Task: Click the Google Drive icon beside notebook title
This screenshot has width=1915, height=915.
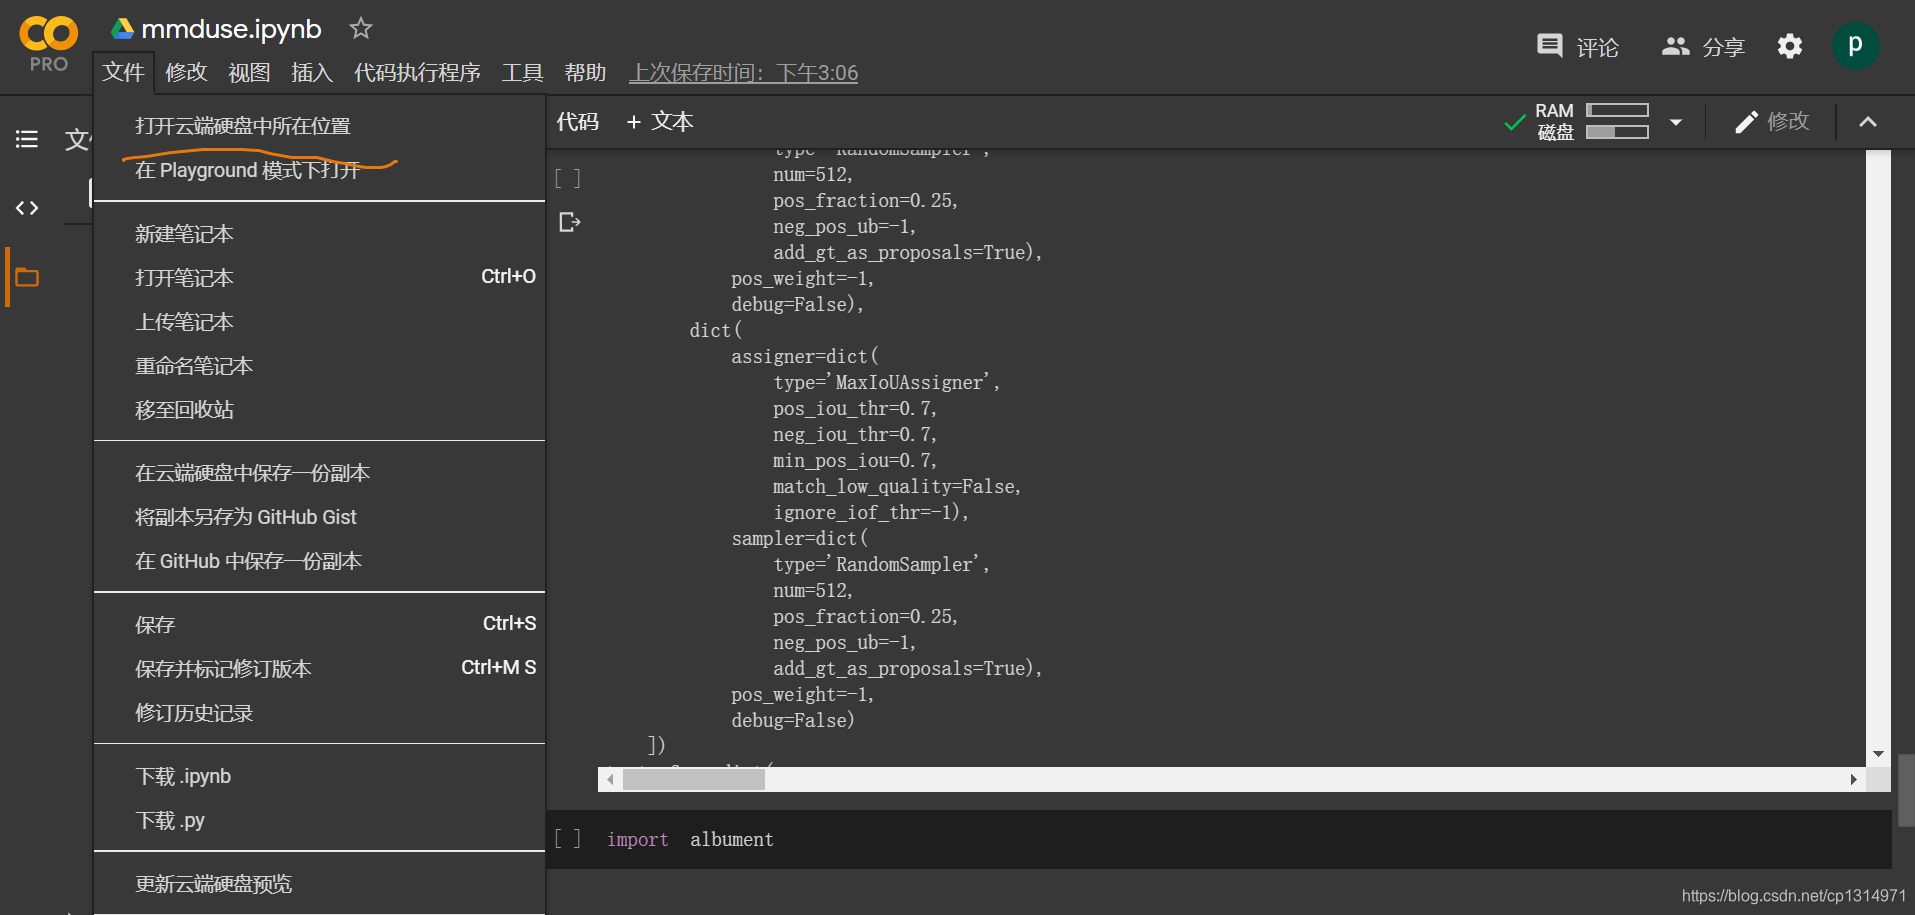Action: click(122, 29)
